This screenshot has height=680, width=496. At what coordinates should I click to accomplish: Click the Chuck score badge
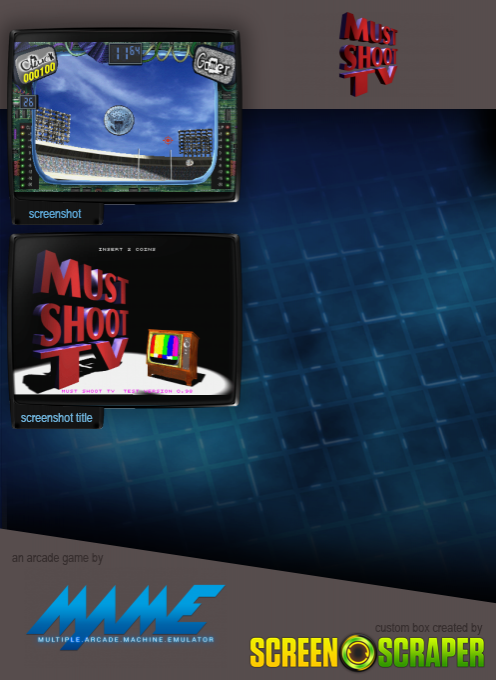38,65
